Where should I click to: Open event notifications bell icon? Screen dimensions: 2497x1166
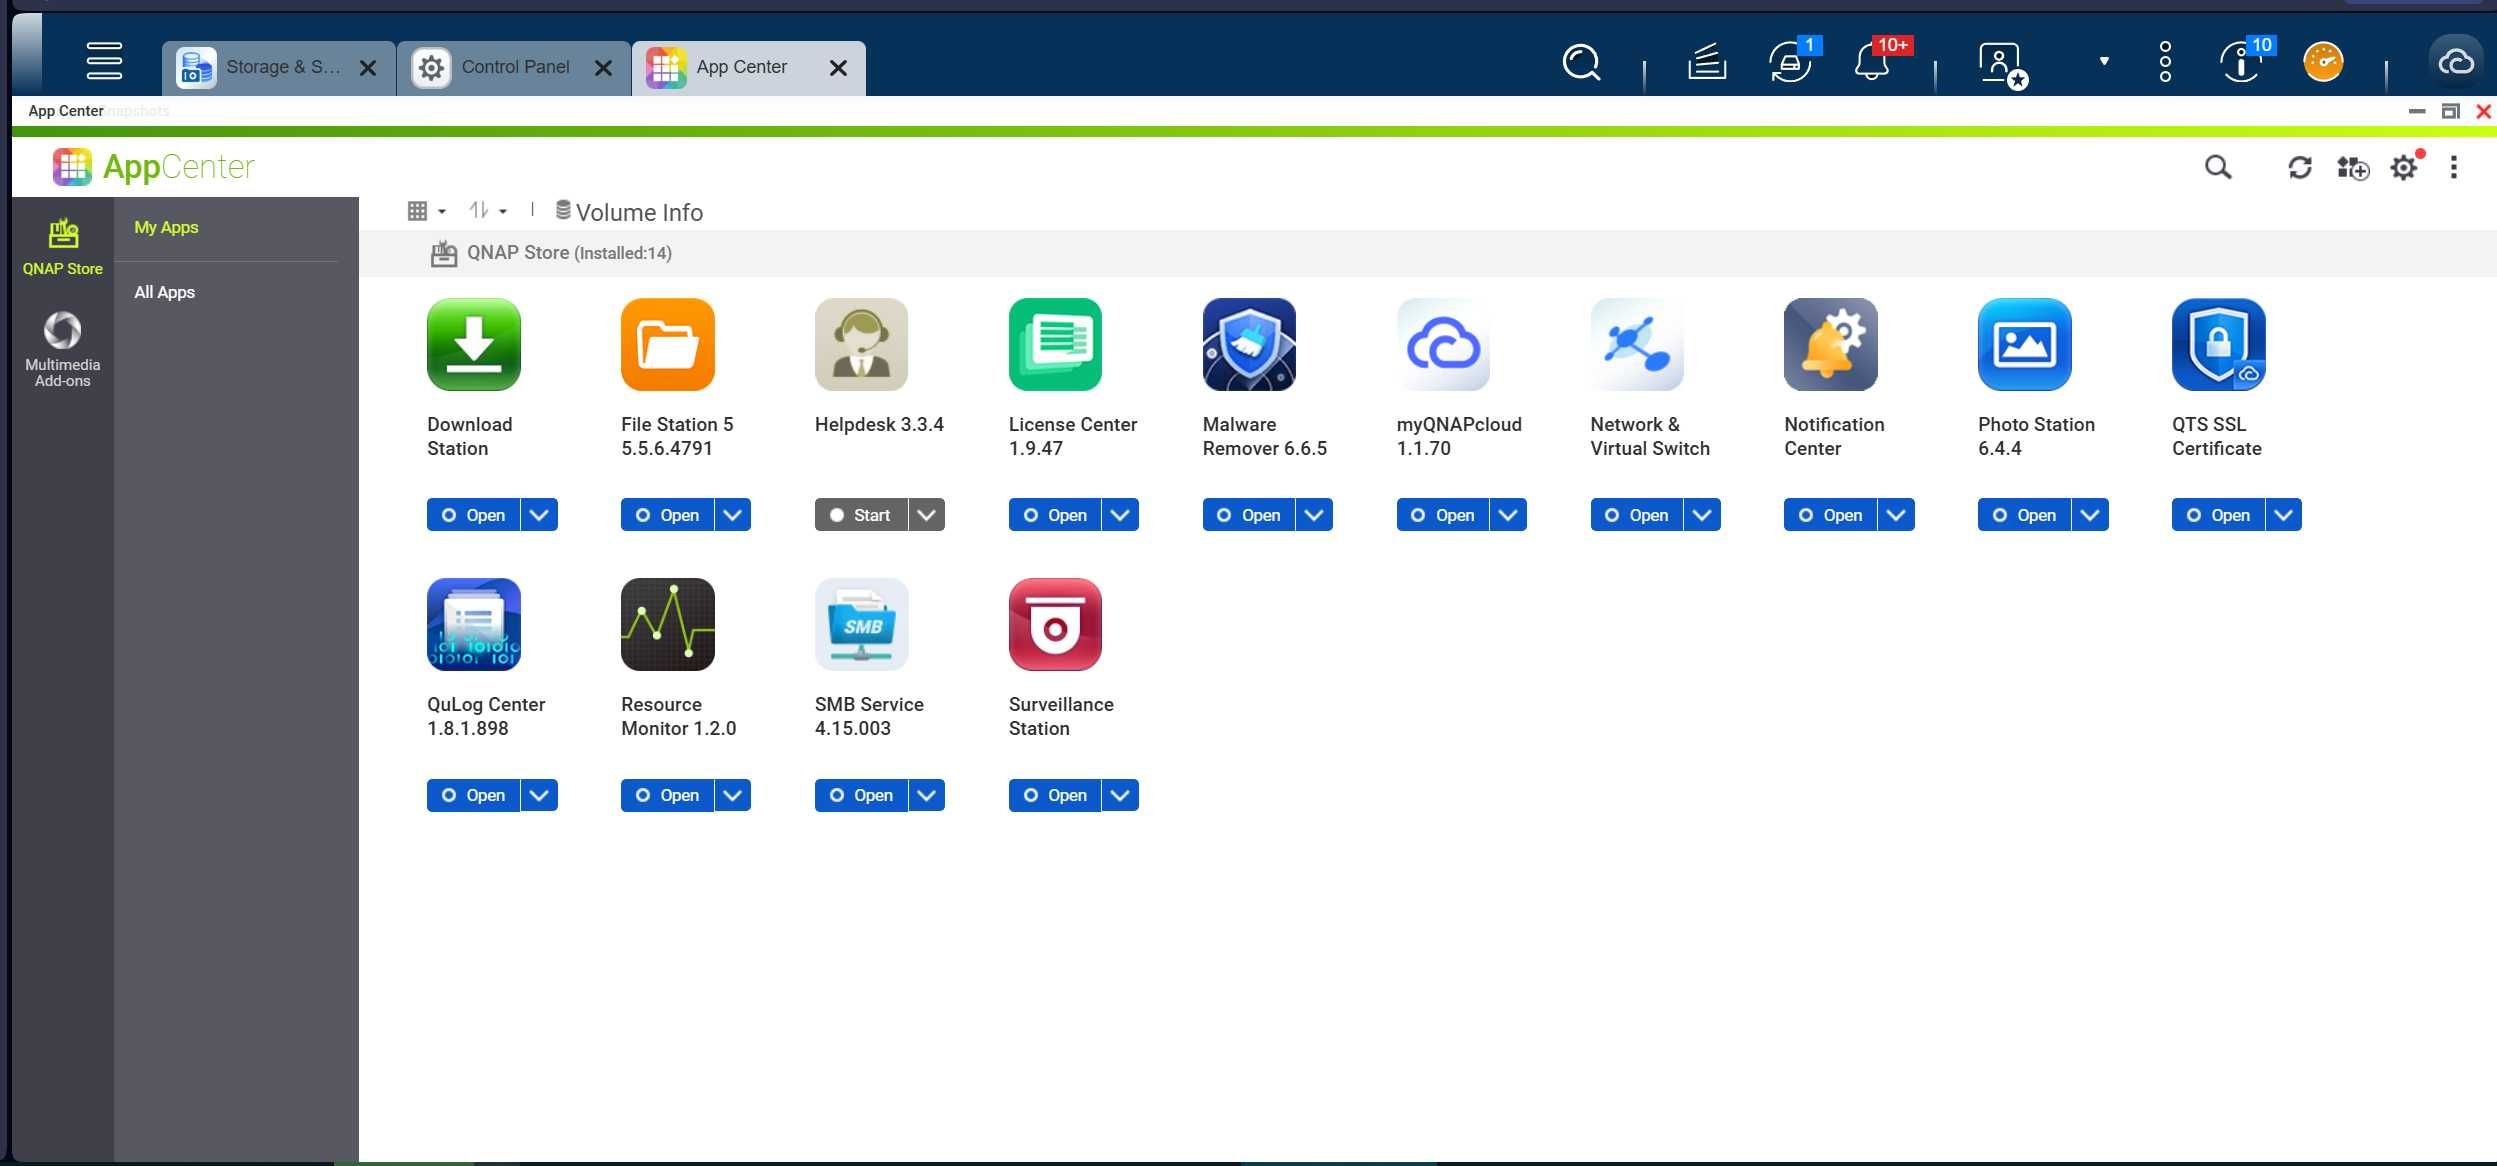click(1872, 62)
